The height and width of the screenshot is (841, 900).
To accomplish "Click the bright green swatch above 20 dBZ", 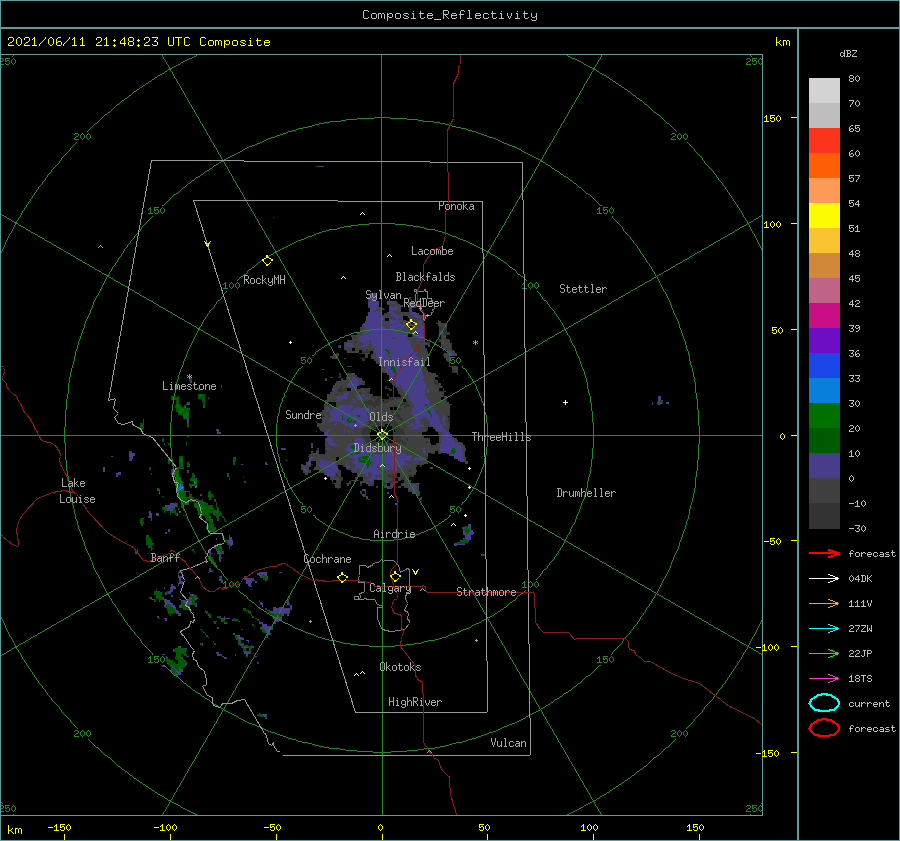I will pos(824,416).
